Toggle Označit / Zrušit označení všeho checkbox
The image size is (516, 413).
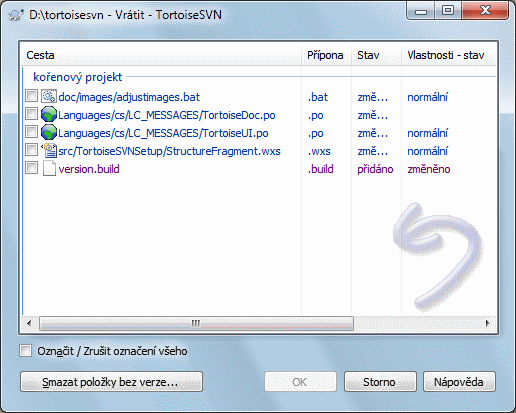tap(26, 351)
